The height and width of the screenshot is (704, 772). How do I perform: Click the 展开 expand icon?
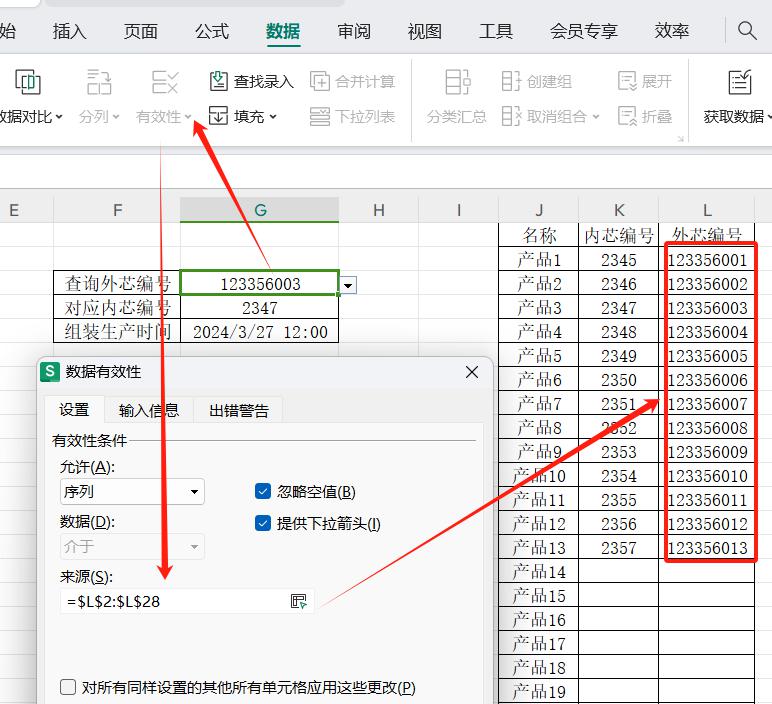point(628,81)
